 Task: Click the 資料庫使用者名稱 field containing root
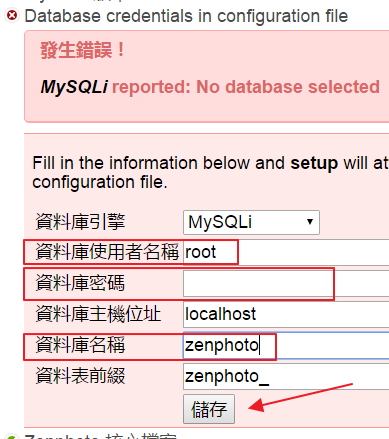point(286,252)
